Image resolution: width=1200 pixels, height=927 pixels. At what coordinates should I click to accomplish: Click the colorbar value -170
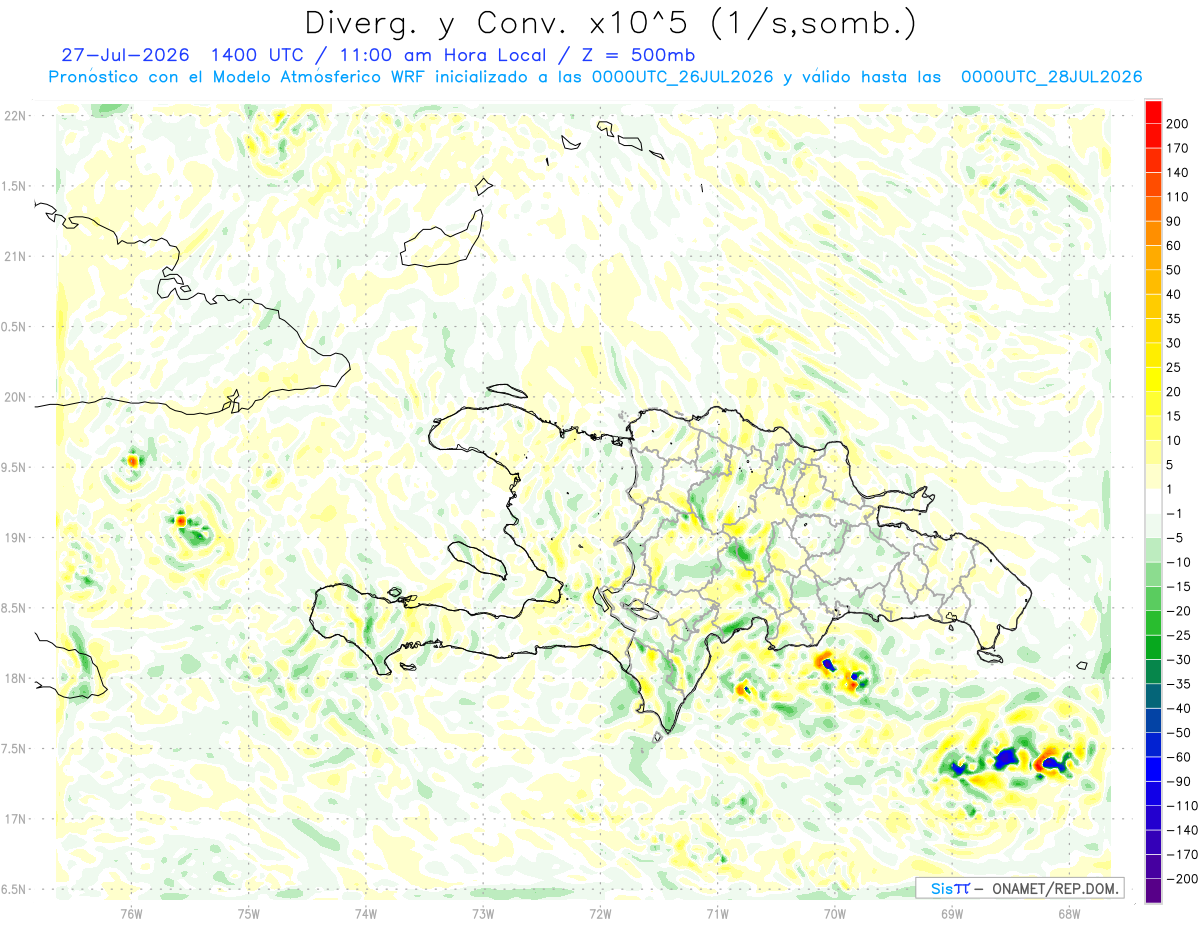point(1181,854)
